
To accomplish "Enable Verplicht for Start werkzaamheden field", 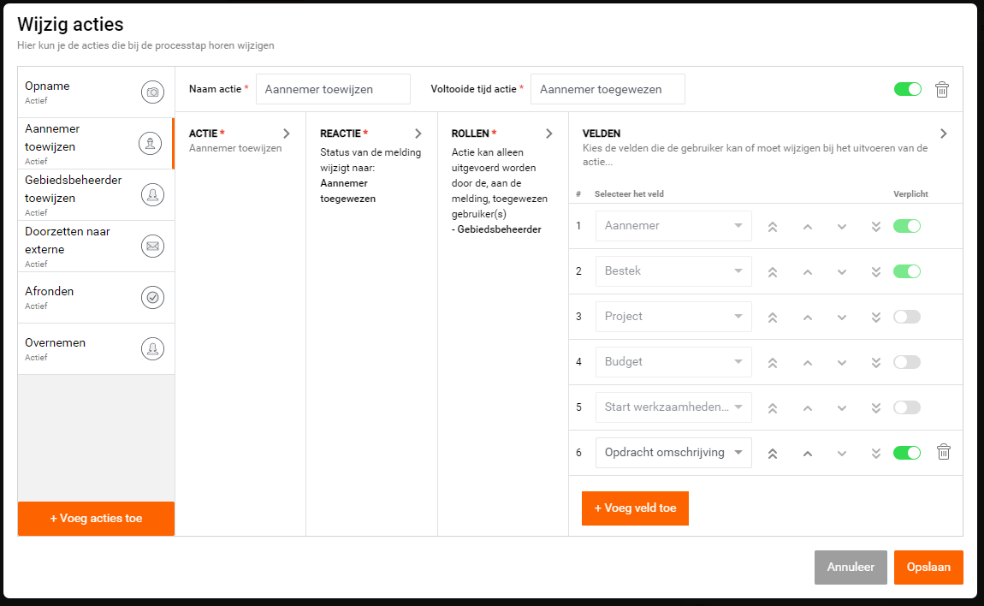I will click(907, 407).
